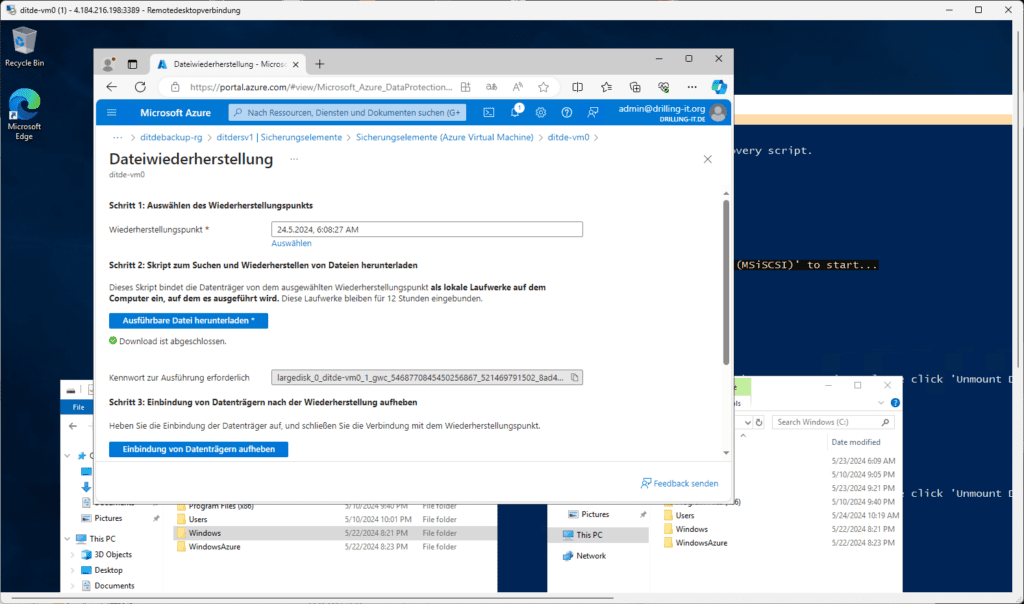This screenshot has height=604, width=1024.
Task: Open Recycle Bin desktop icon
Action: [24, 47]
